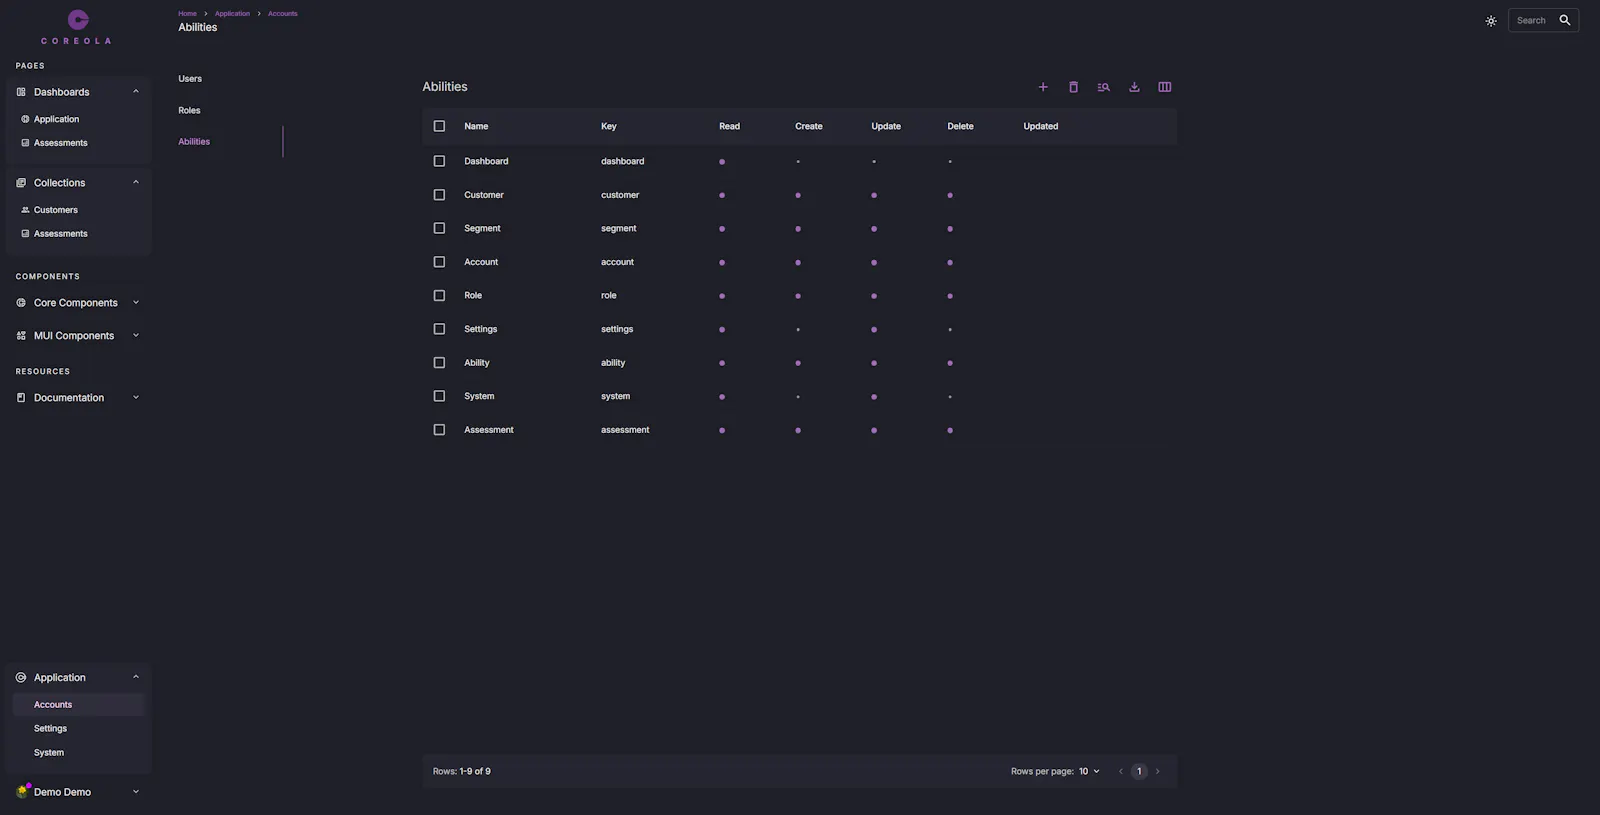The width and height of the screenshot is (1600, 815).
Task: Click the Documentation book icon
Action: pos(21,398)
